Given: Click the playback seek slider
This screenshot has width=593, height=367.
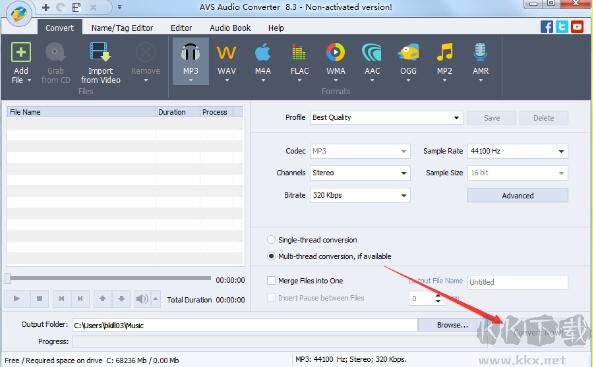Looking at the screenshot, I should tap(109, 278).
